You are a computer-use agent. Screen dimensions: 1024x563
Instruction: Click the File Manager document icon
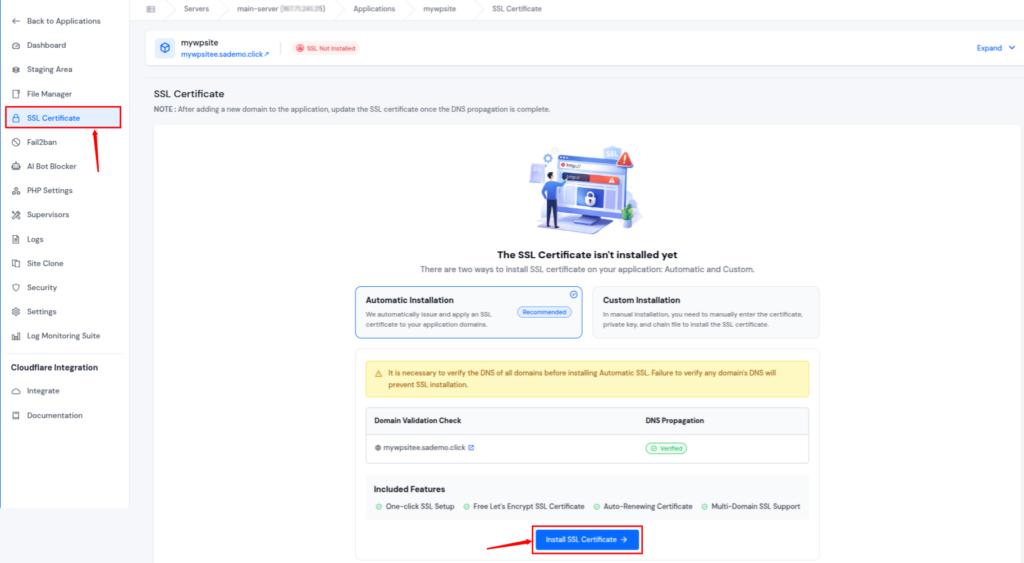16,94
